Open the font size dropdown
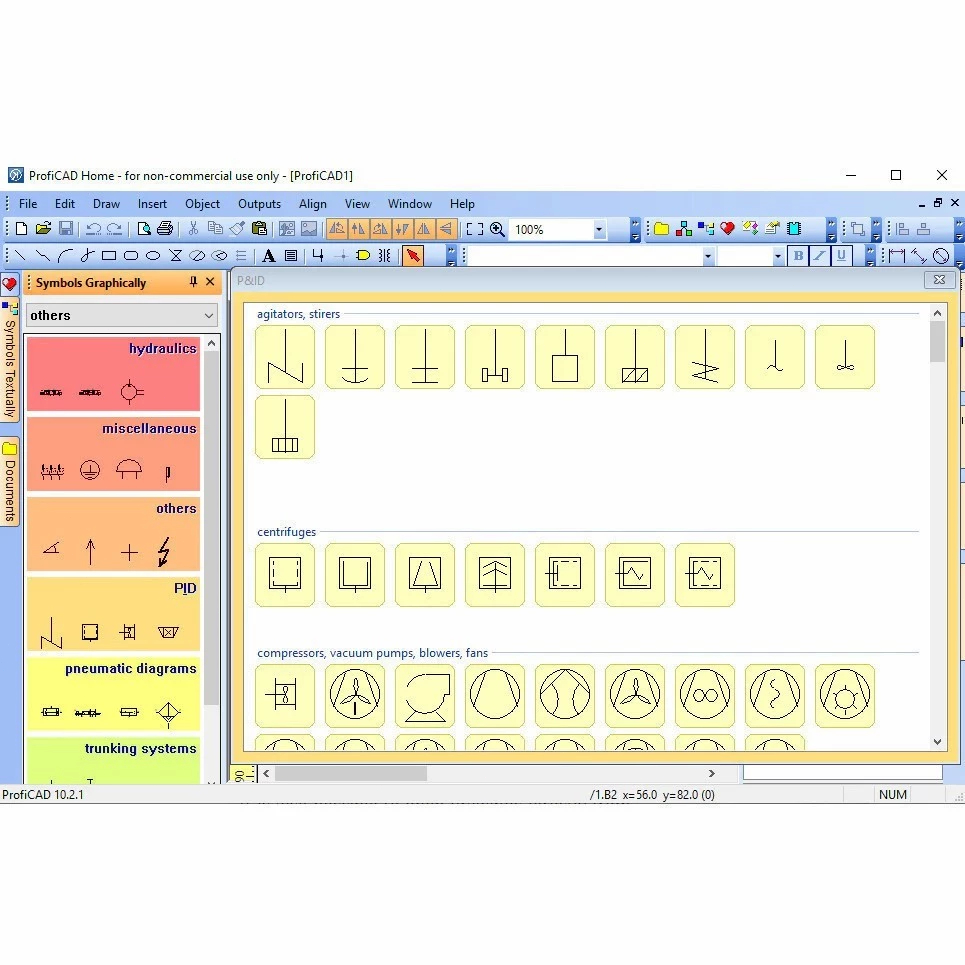The image size is (965, 965). [x=778, y=255]
